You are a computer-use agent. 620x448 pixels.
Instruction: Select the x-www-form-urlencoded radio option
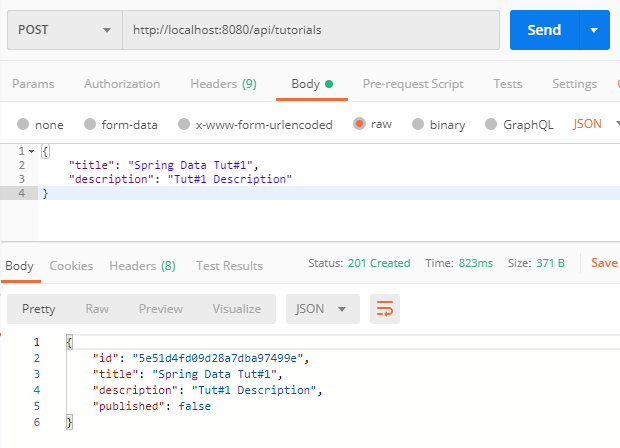coord(184,124)
